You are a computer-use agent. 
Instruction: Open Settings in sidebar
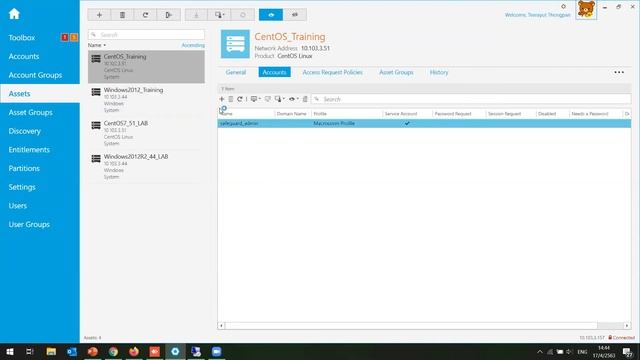coord(22,187)
